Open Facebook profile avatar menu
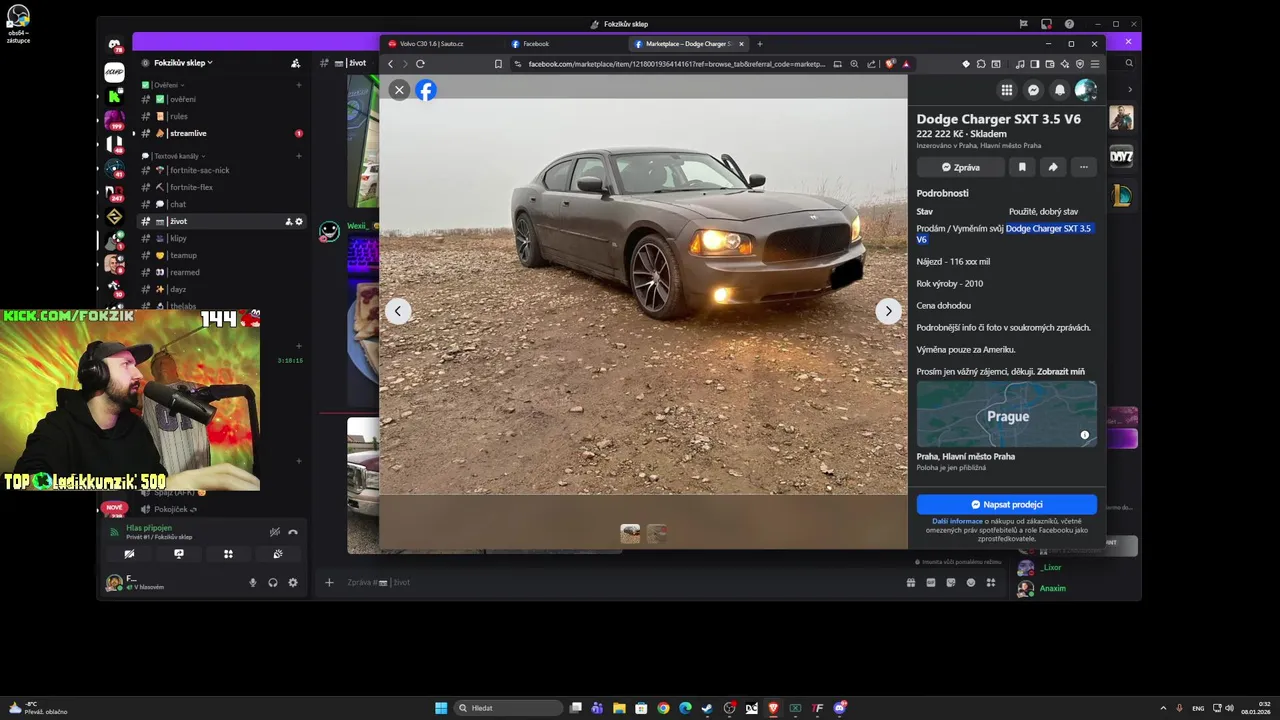1280x720 pixels. (x=1085, y=90)
